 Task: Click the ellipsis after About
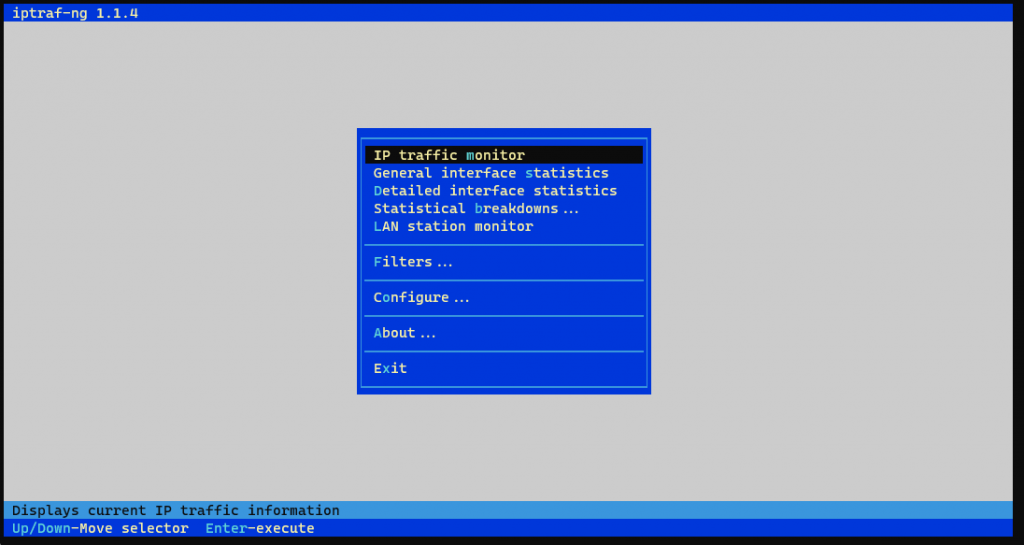click(x=428, y=334)
